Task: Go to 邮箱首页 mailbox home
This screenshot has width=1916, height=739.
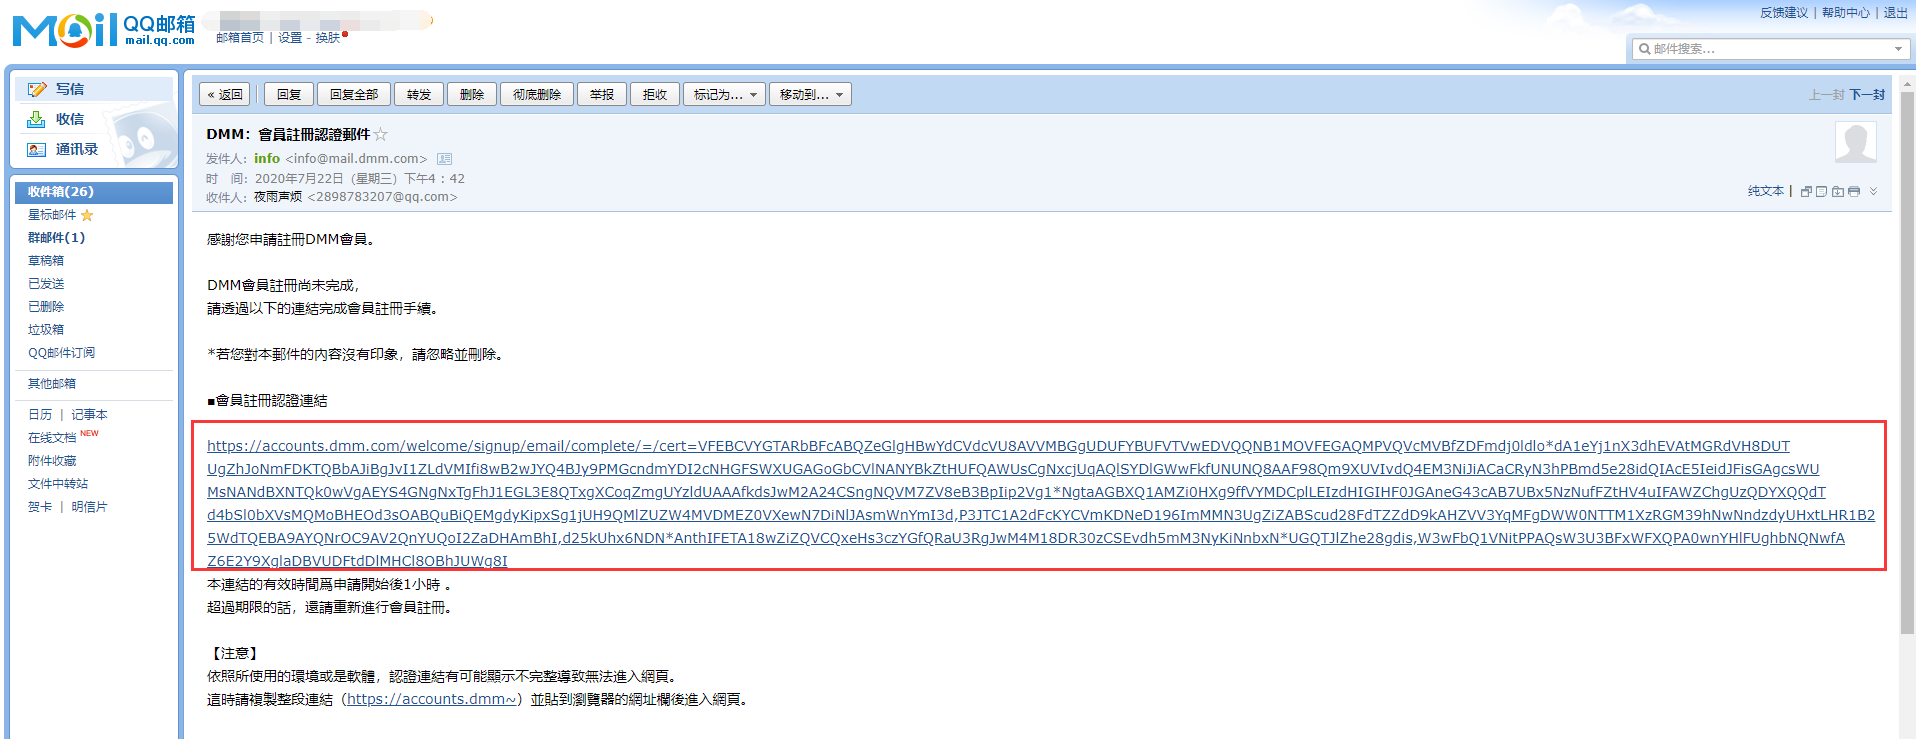Action: click(x=240, y=38)
